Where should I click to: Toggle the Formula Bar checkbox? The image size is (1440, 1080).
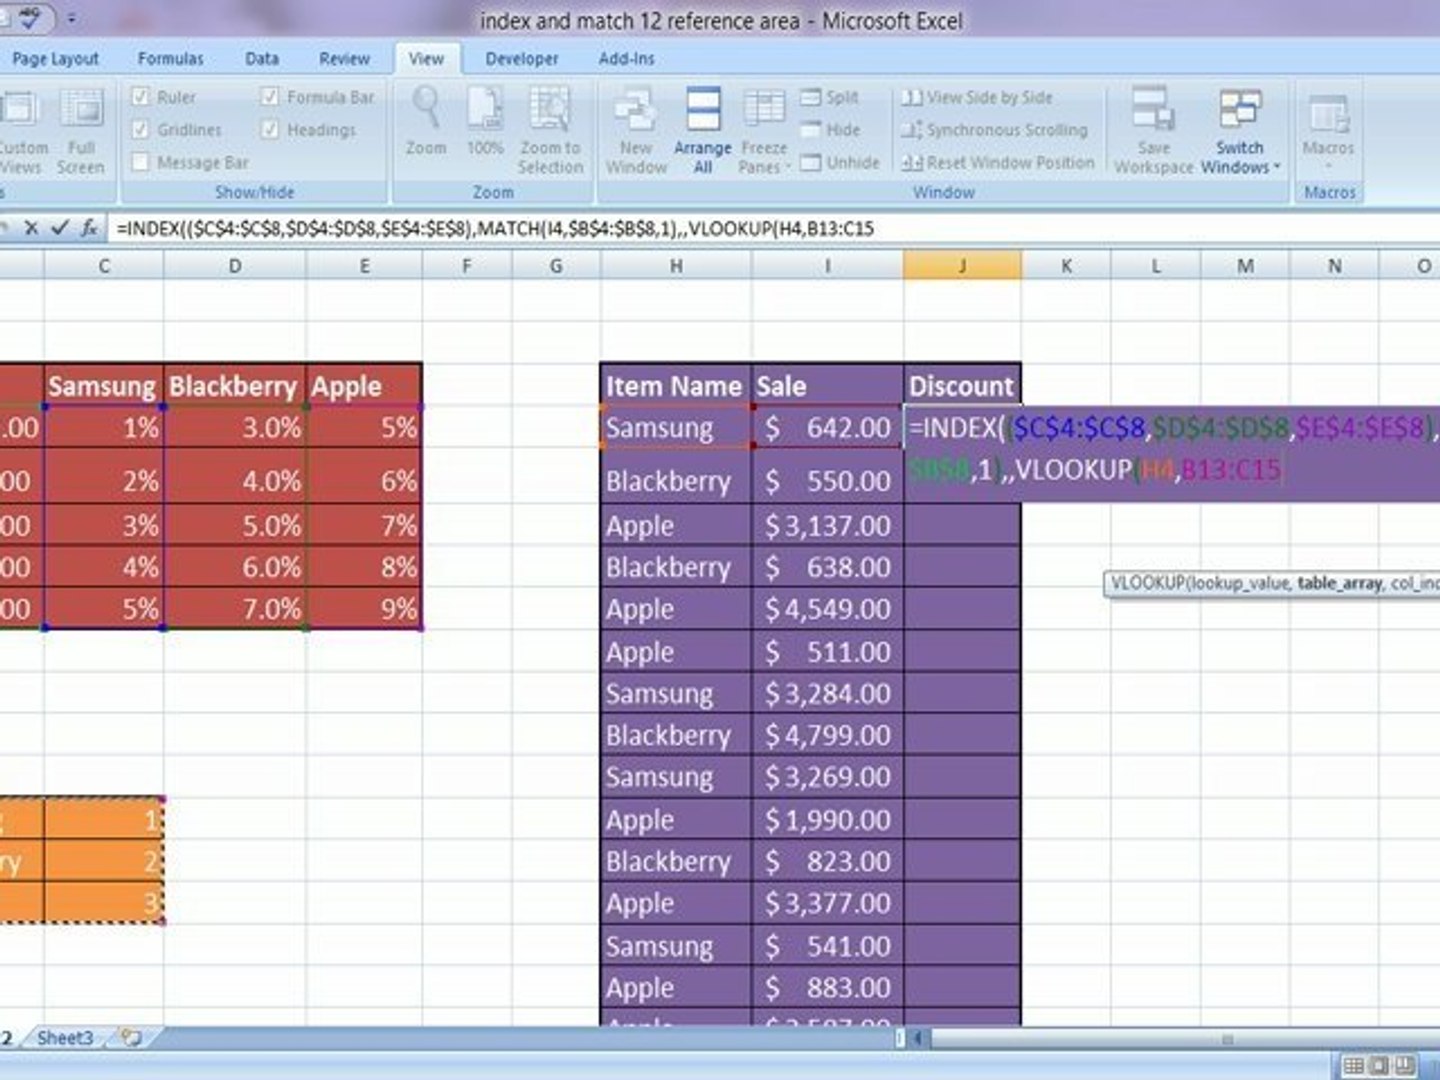270,97
